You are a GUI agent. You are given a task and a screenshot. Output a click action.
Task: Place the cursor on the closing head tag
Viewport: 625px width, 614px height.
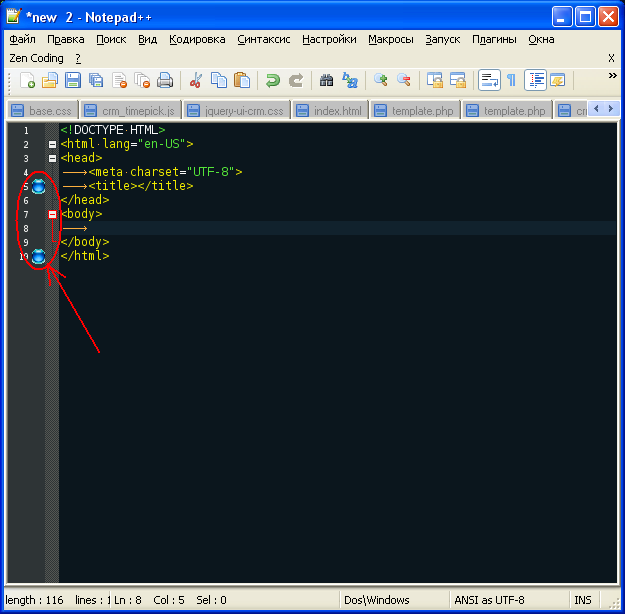click(85, 200)
